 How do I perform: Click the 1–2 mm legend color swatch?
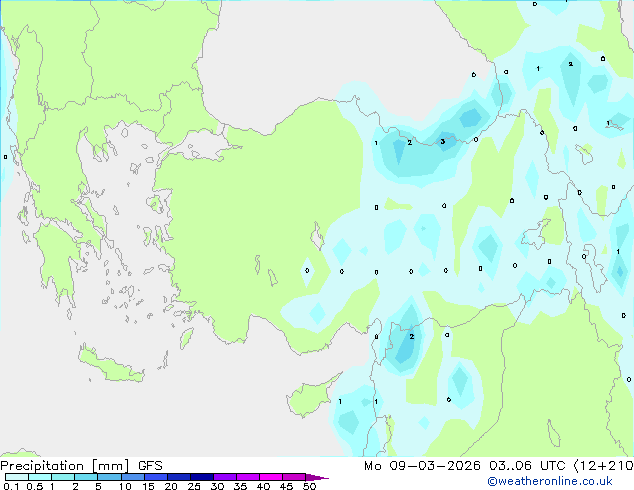[63, 477]
